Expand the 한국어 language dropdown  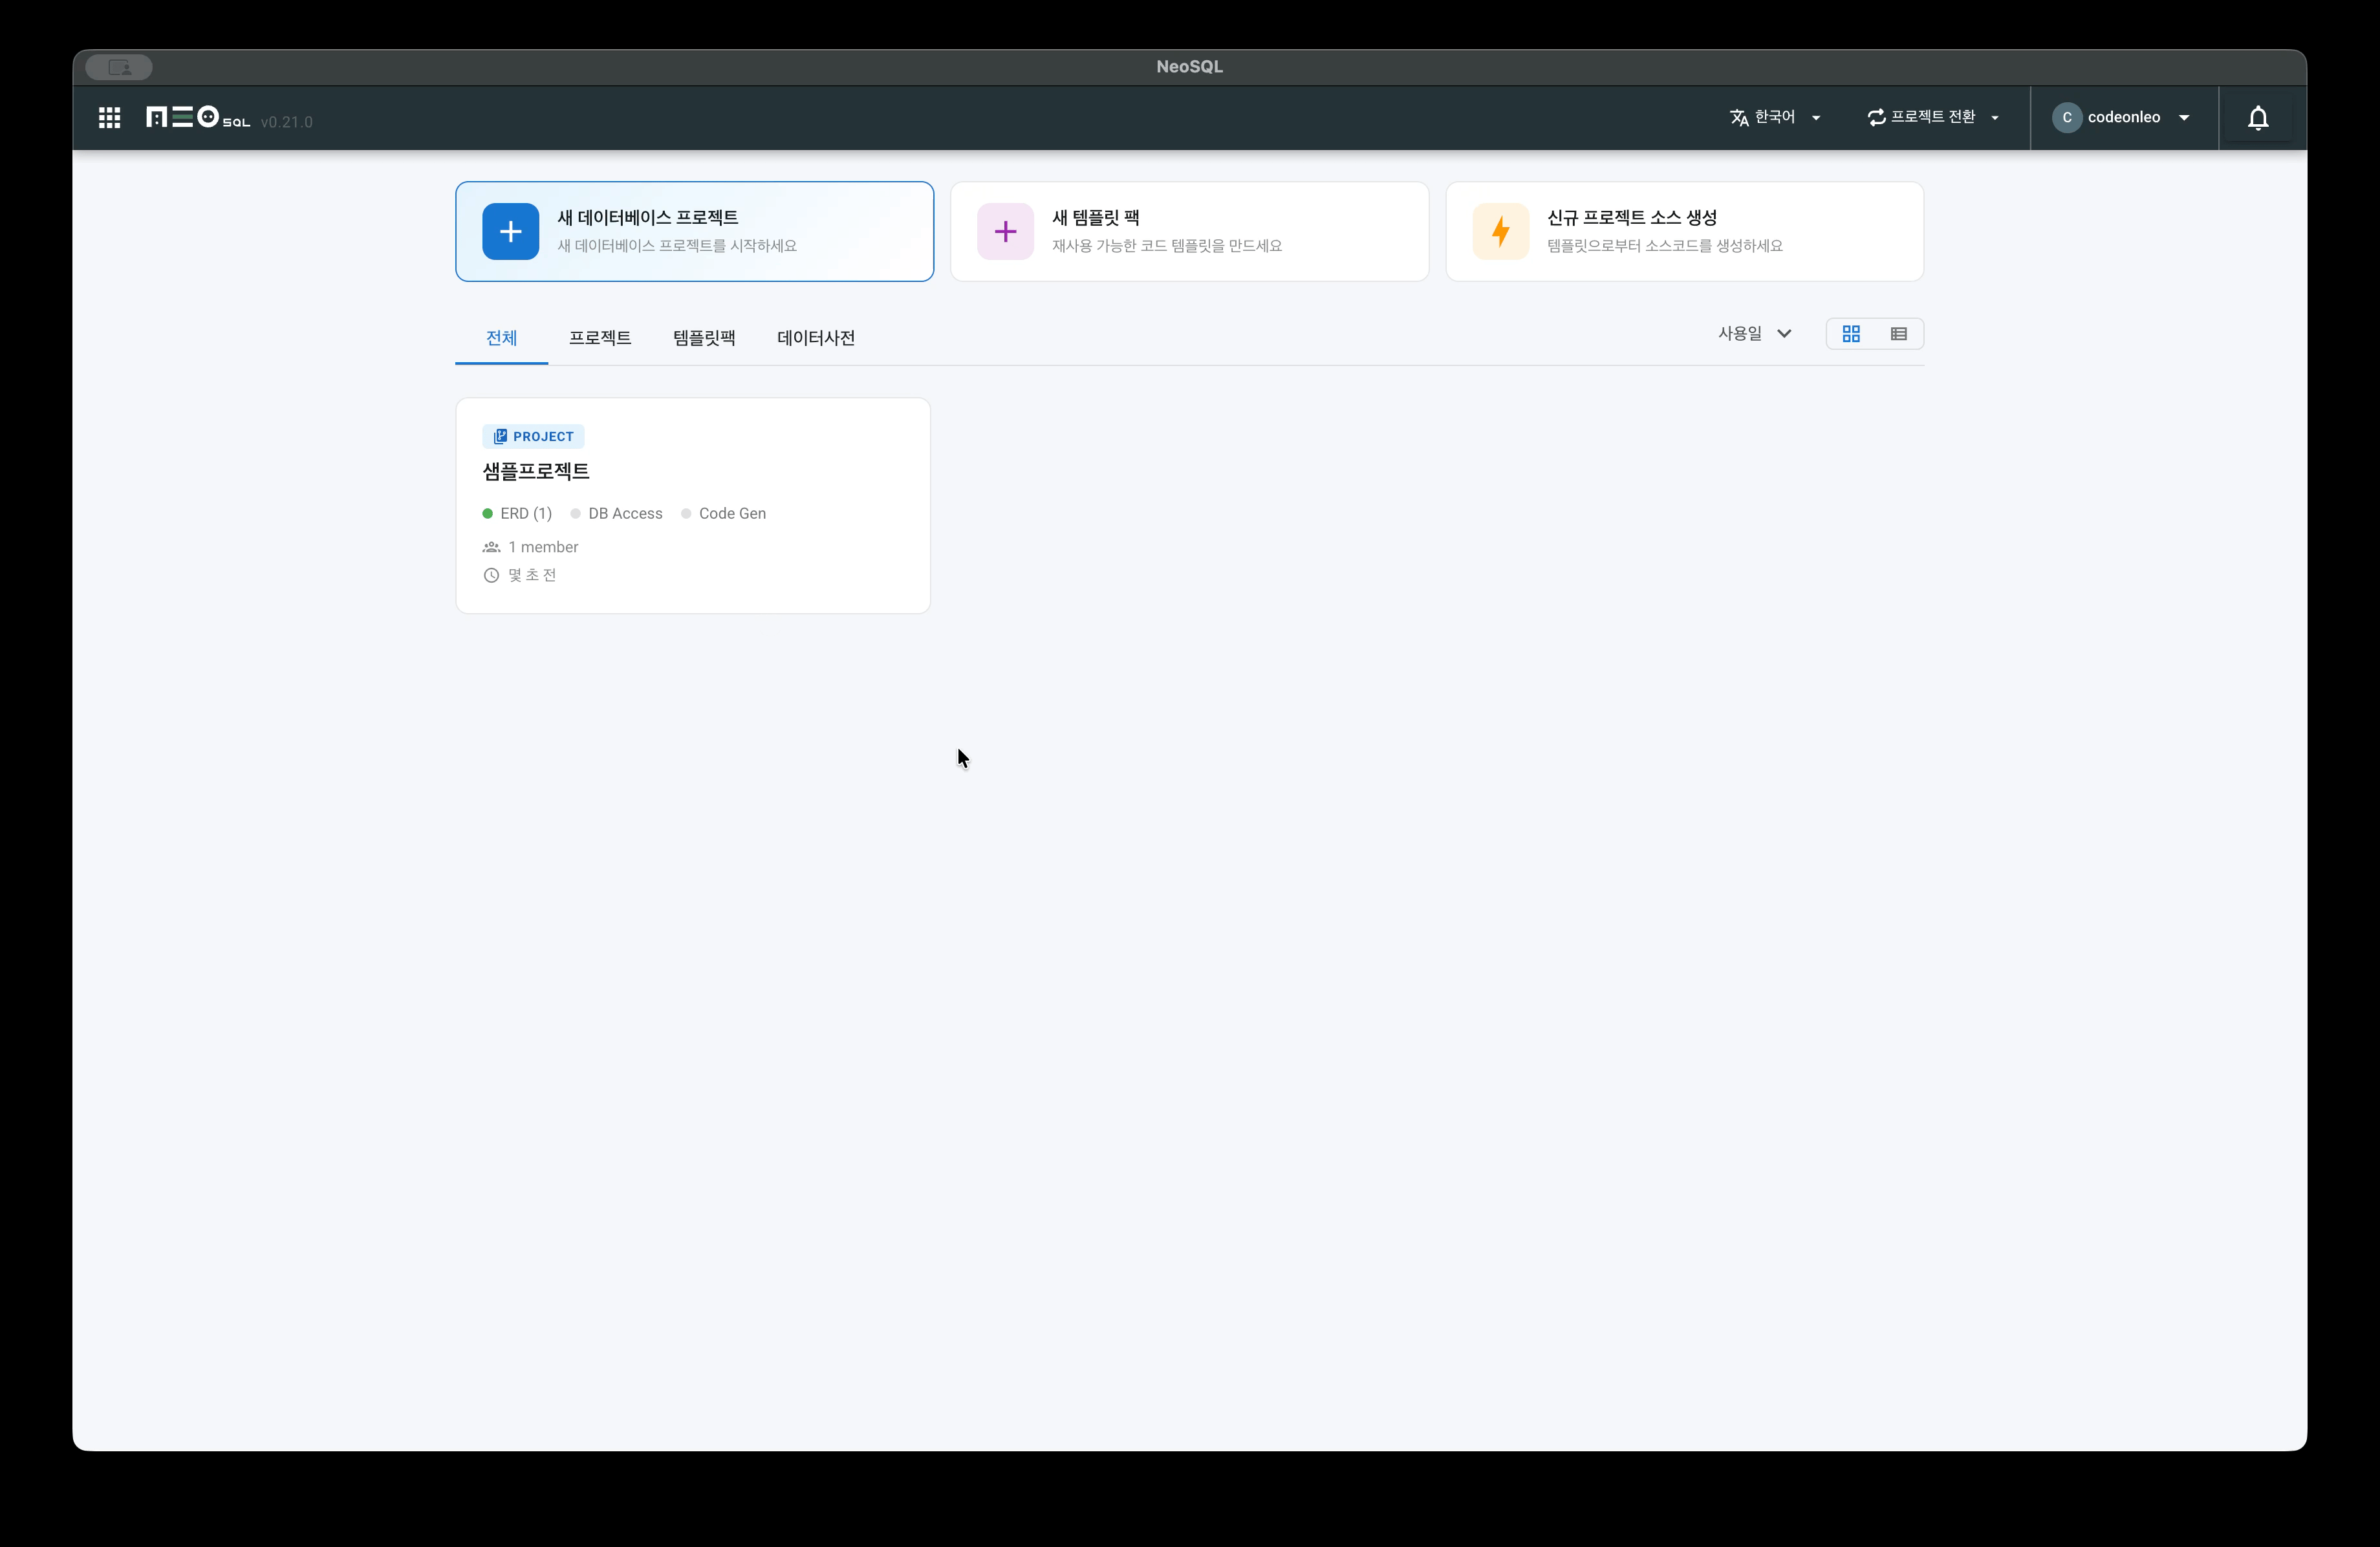(1775, 118)
